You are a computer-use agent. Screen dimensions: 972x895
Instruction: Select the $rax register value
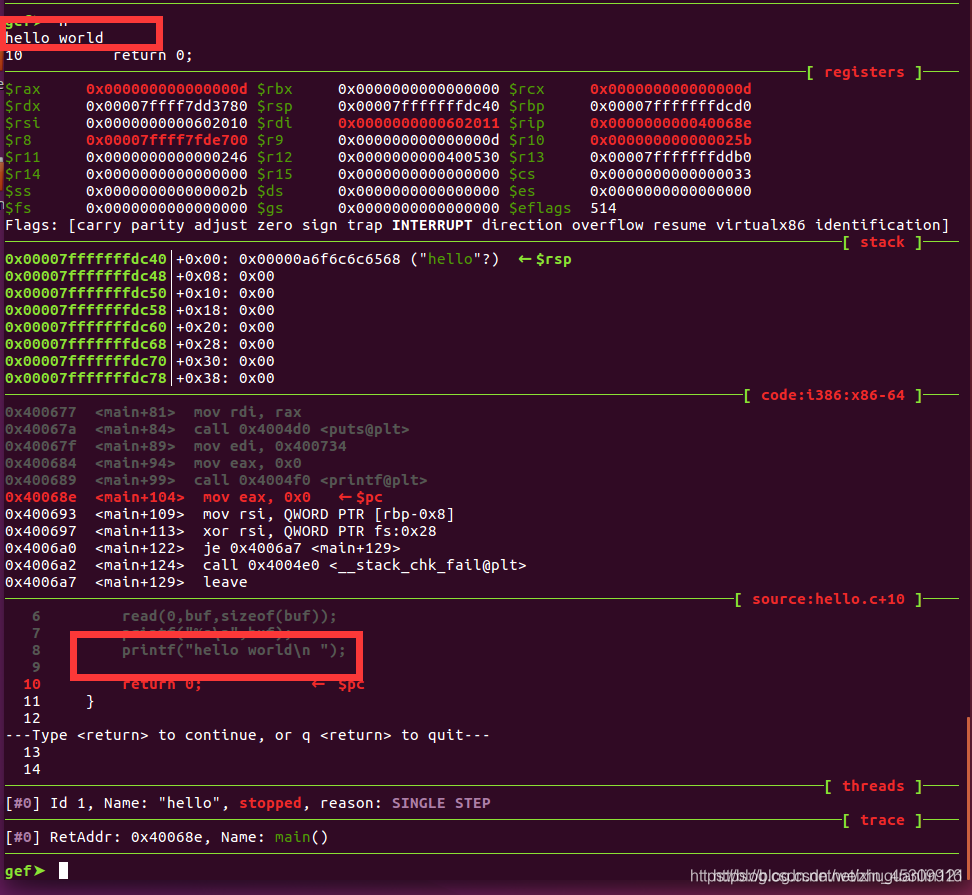pos(167,89)
